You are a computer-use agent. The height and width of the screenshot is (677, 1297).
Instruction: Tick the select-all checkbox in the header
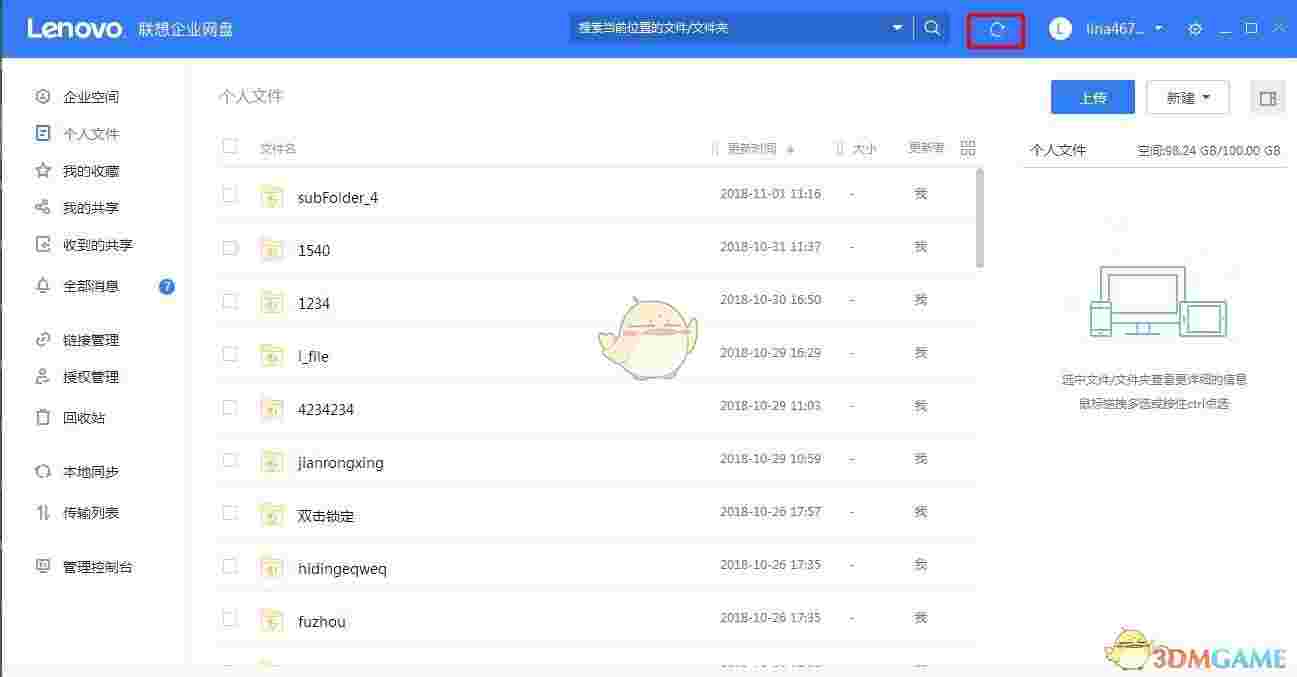coord(230,146)
